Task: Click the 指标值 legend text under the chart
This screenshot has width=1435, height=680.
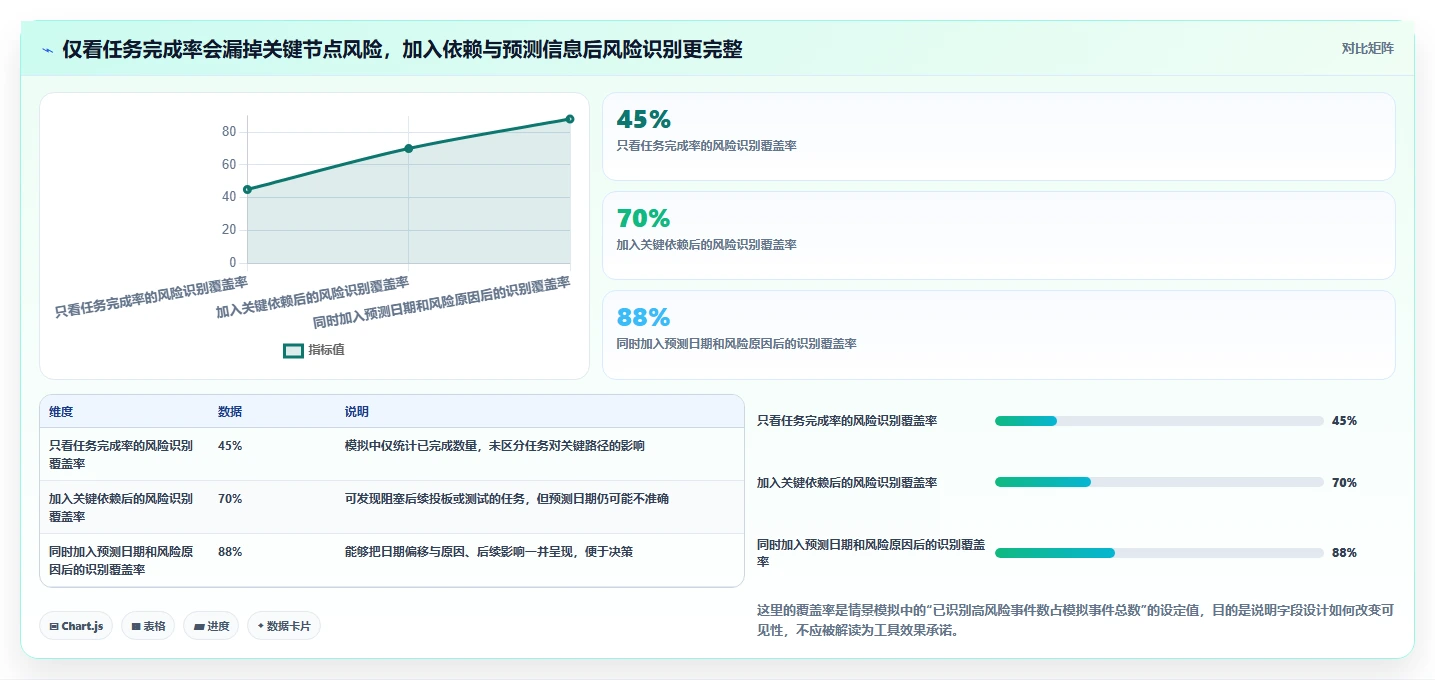Action: point(326,350)
